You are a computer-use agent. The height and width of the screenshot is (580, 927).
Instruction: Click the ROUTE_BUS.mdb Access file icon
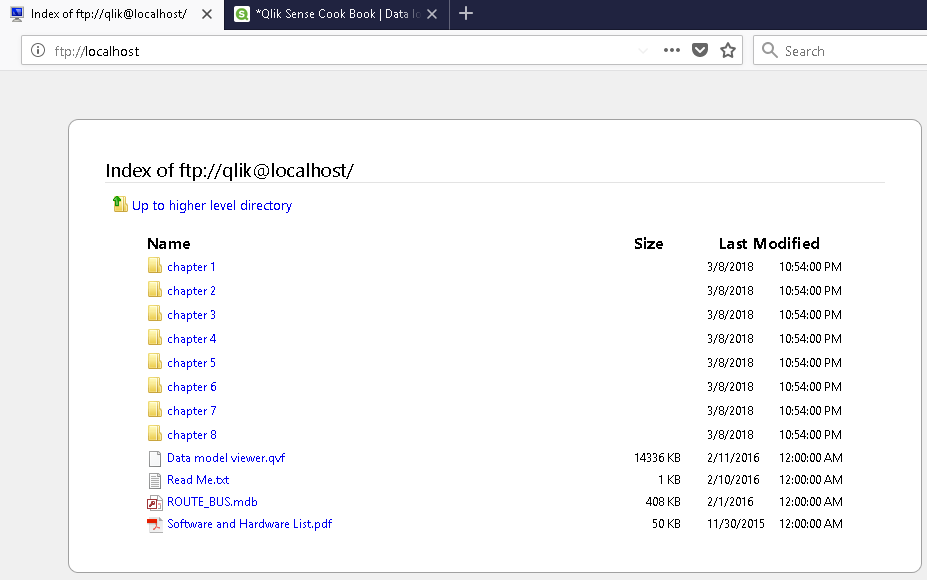[x=154, y=503]
